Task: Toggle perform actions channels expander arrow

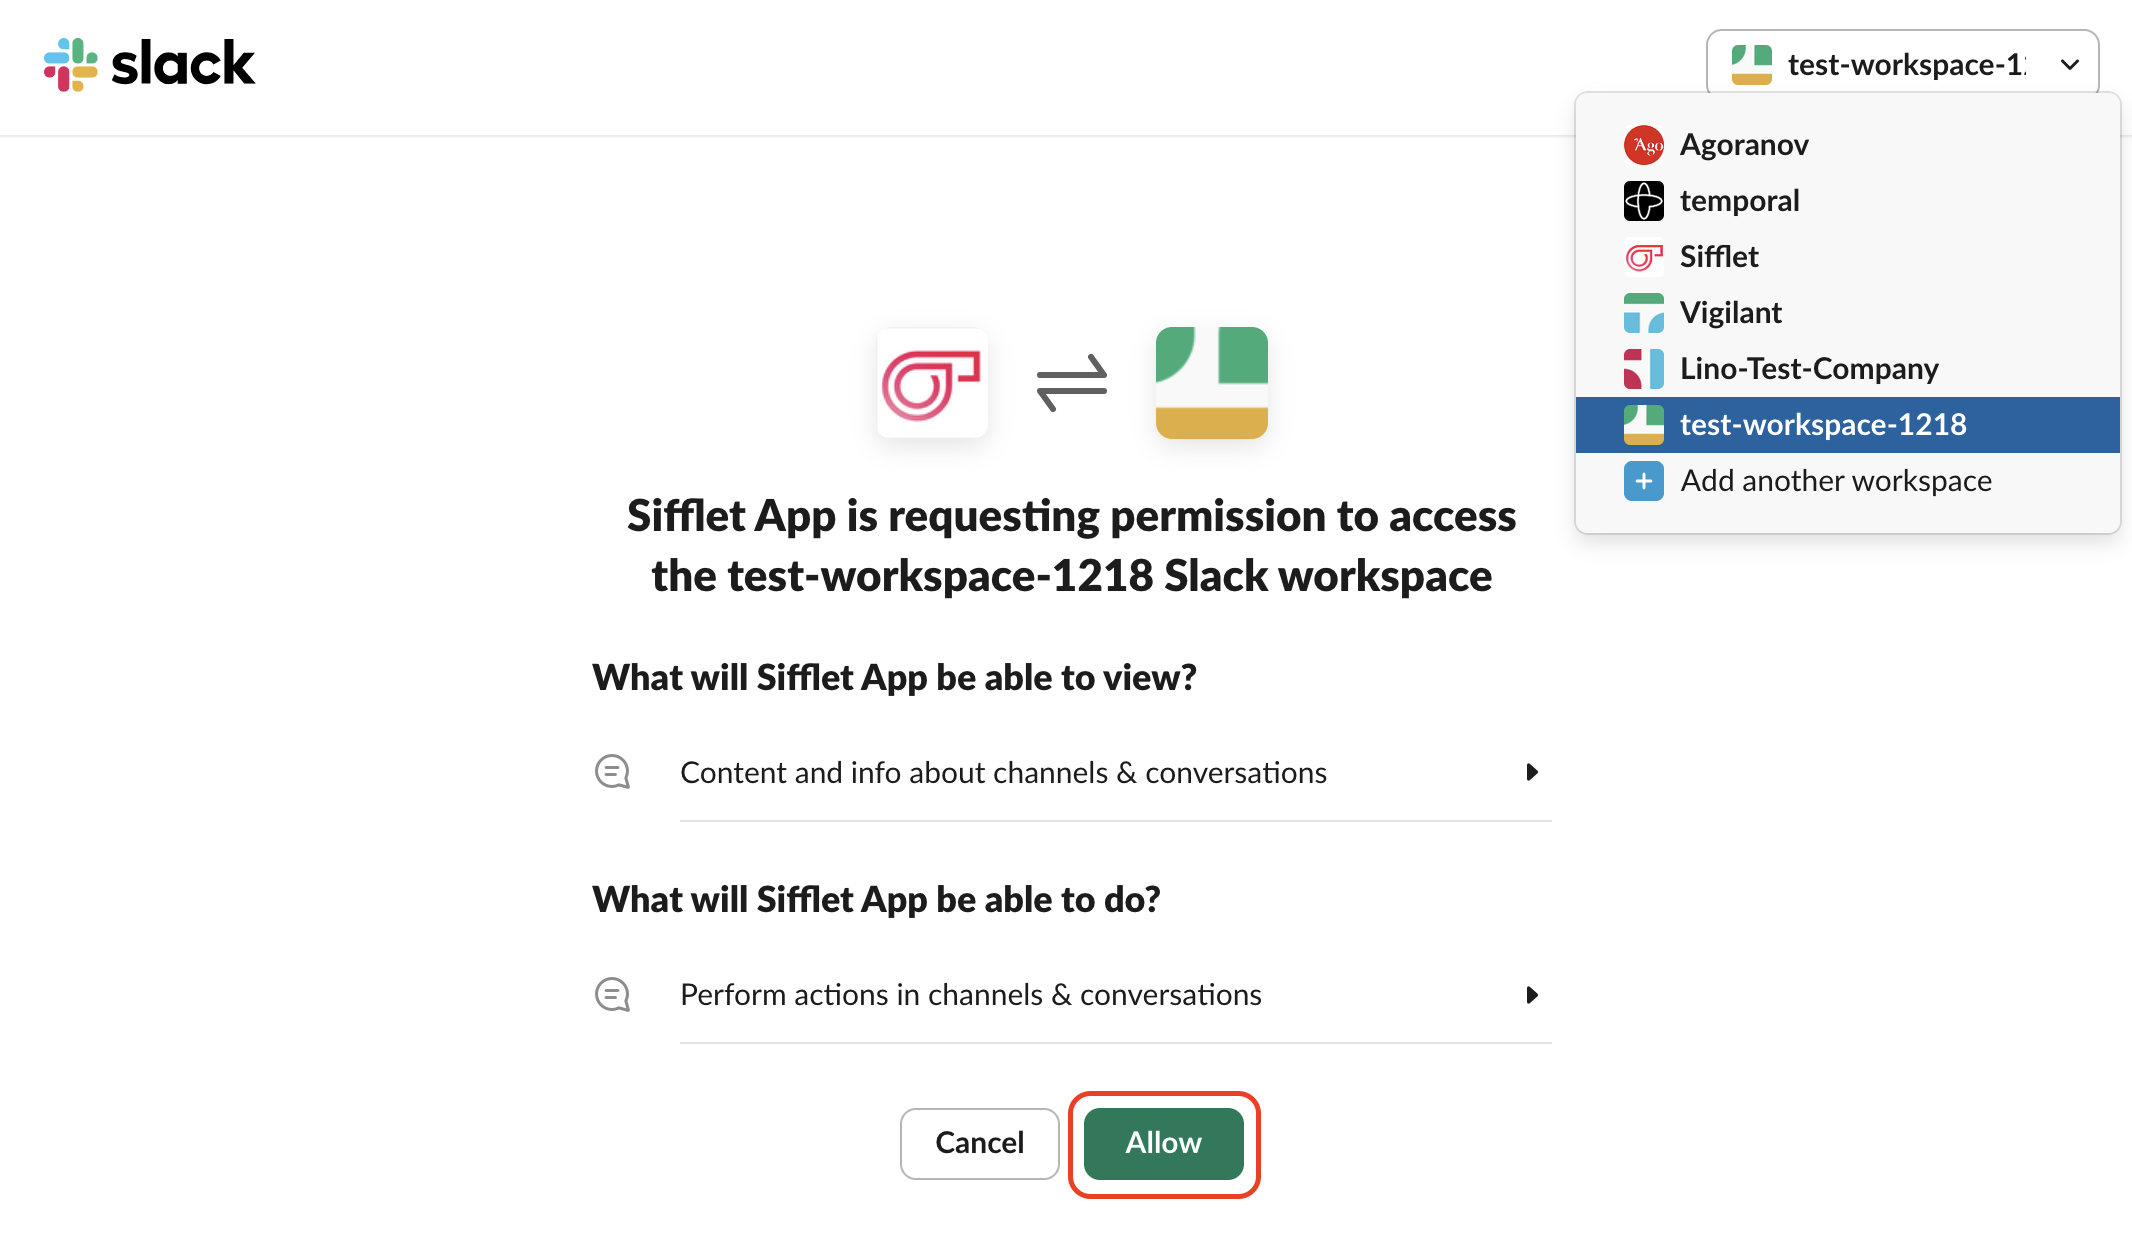Action: click(x=1532, y=994)
